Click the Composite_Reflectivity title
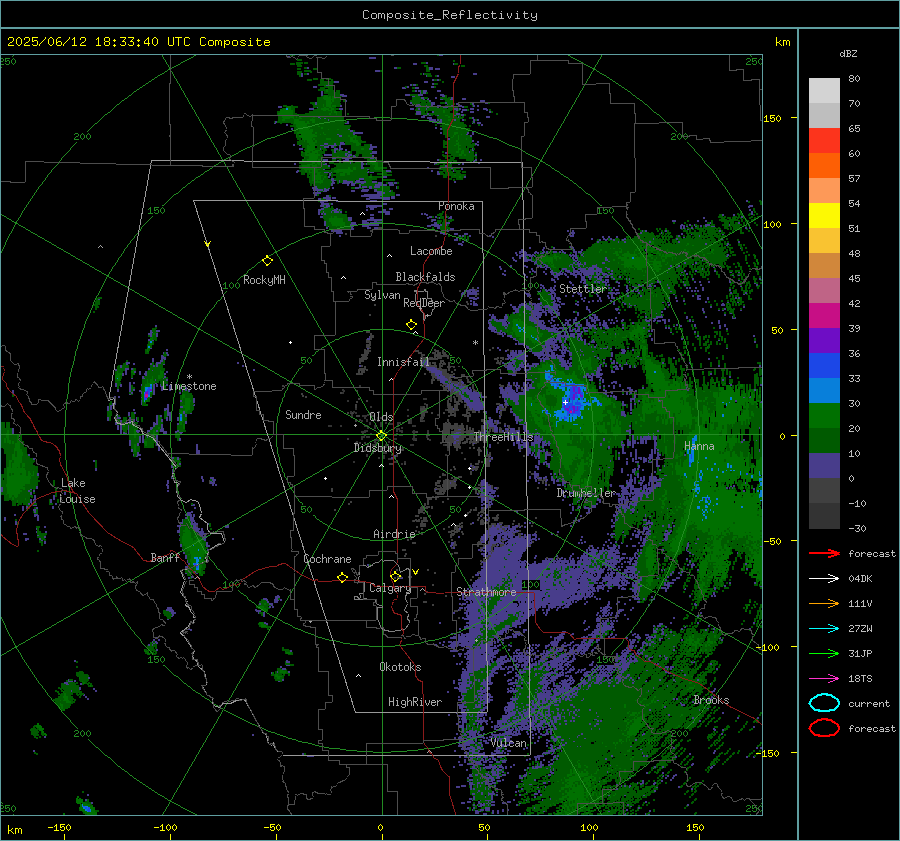 pyautogui.click(x=450, y=15)
